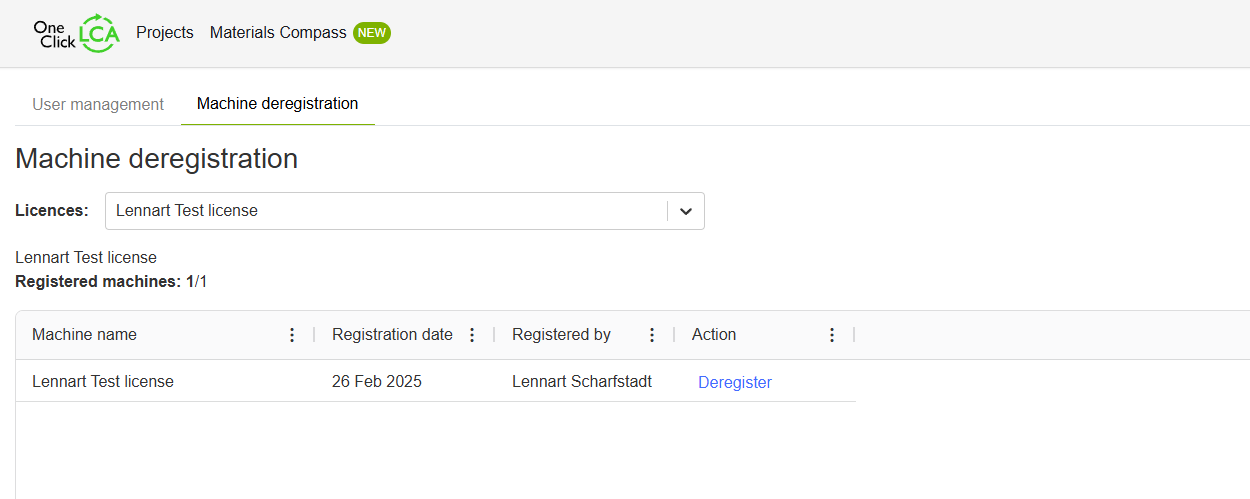
Task: Click the One Click LCA logo
Action: pyautogui.click(x=76, y=33)
